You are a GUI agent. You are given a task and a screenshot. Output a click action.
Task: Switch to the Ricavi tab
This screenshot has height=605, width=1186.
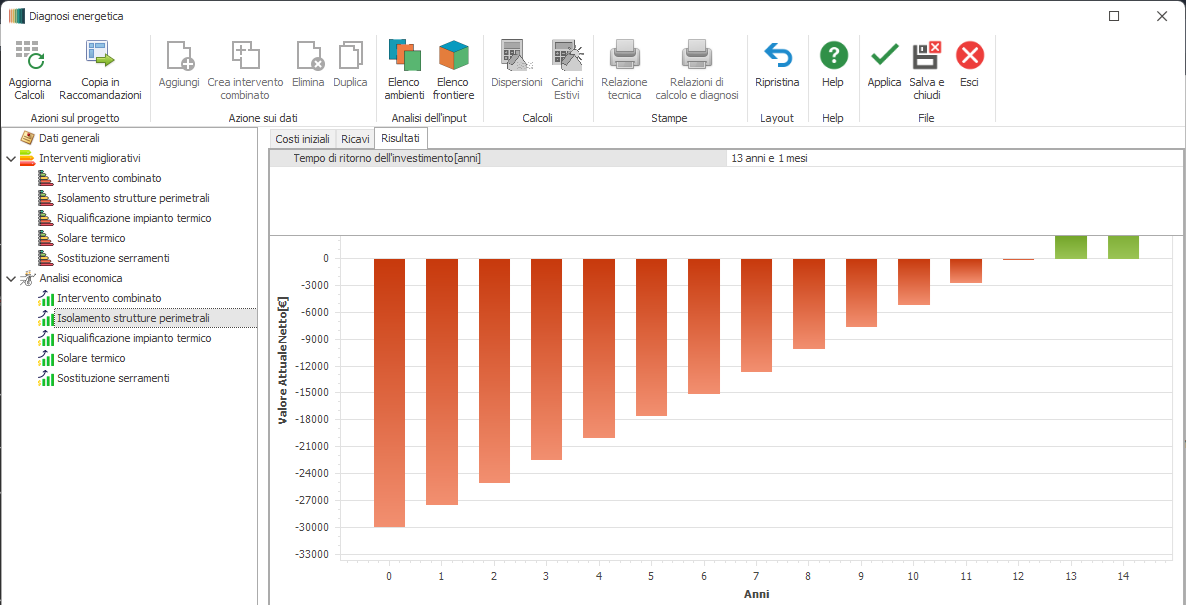(355, 139)
